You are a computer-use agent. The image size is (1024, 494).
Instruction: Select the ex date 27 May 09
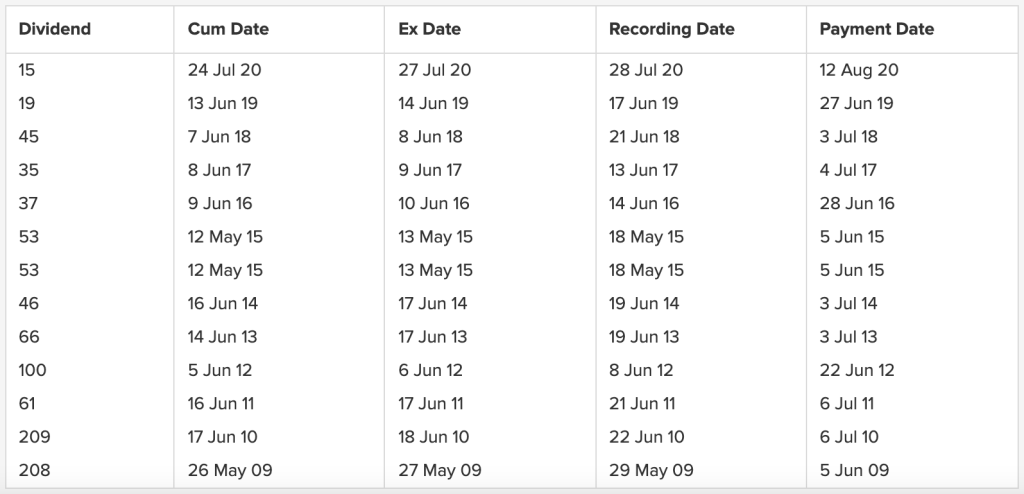point(439,470)
